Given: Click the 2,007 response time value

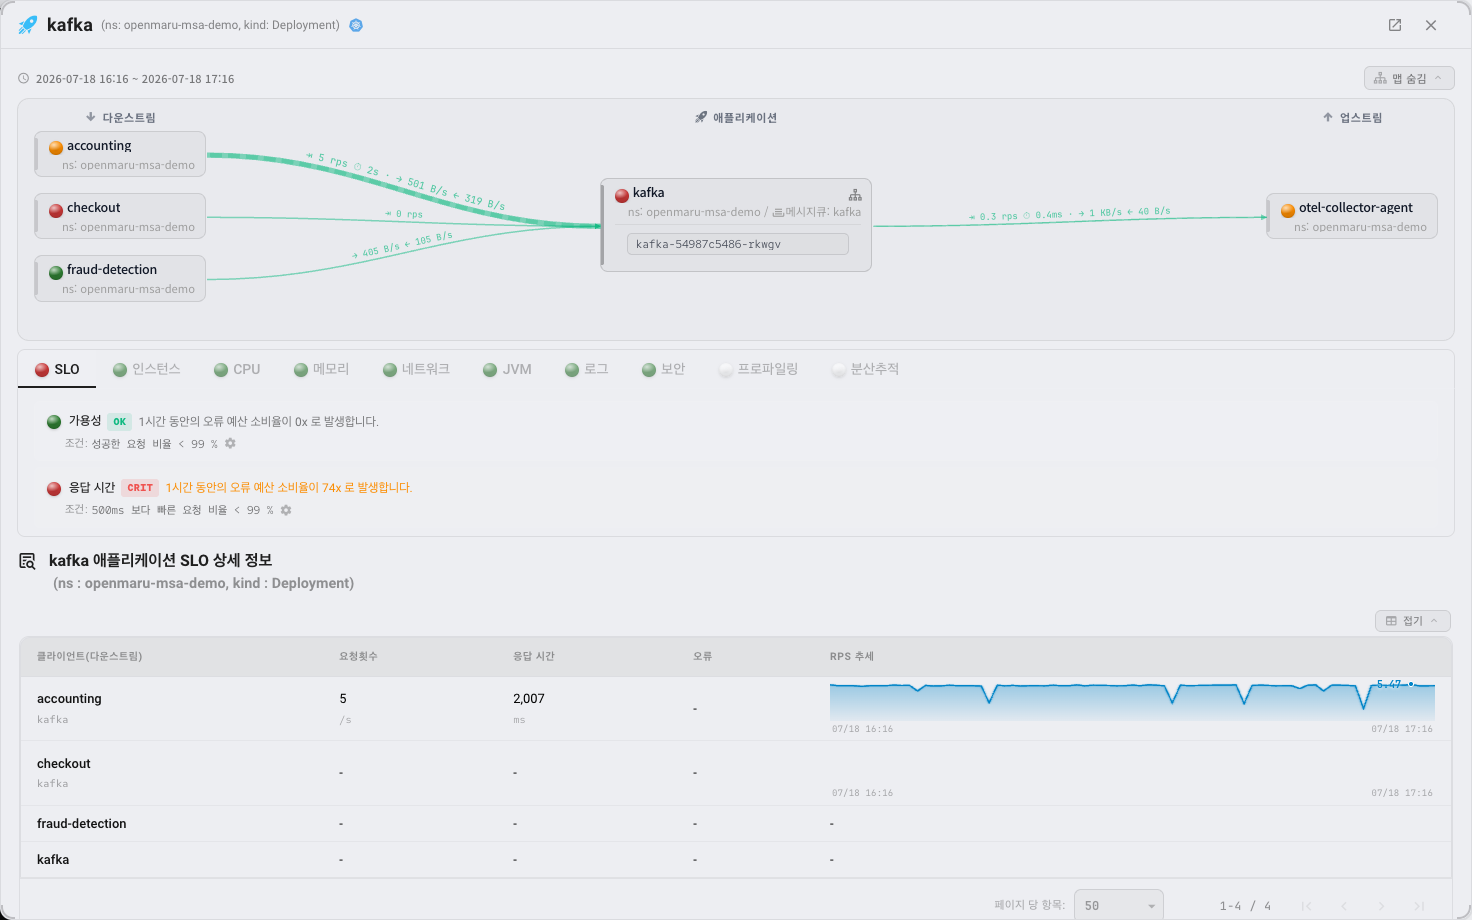Looking at the screenshot, I should [x=529, y=698].
